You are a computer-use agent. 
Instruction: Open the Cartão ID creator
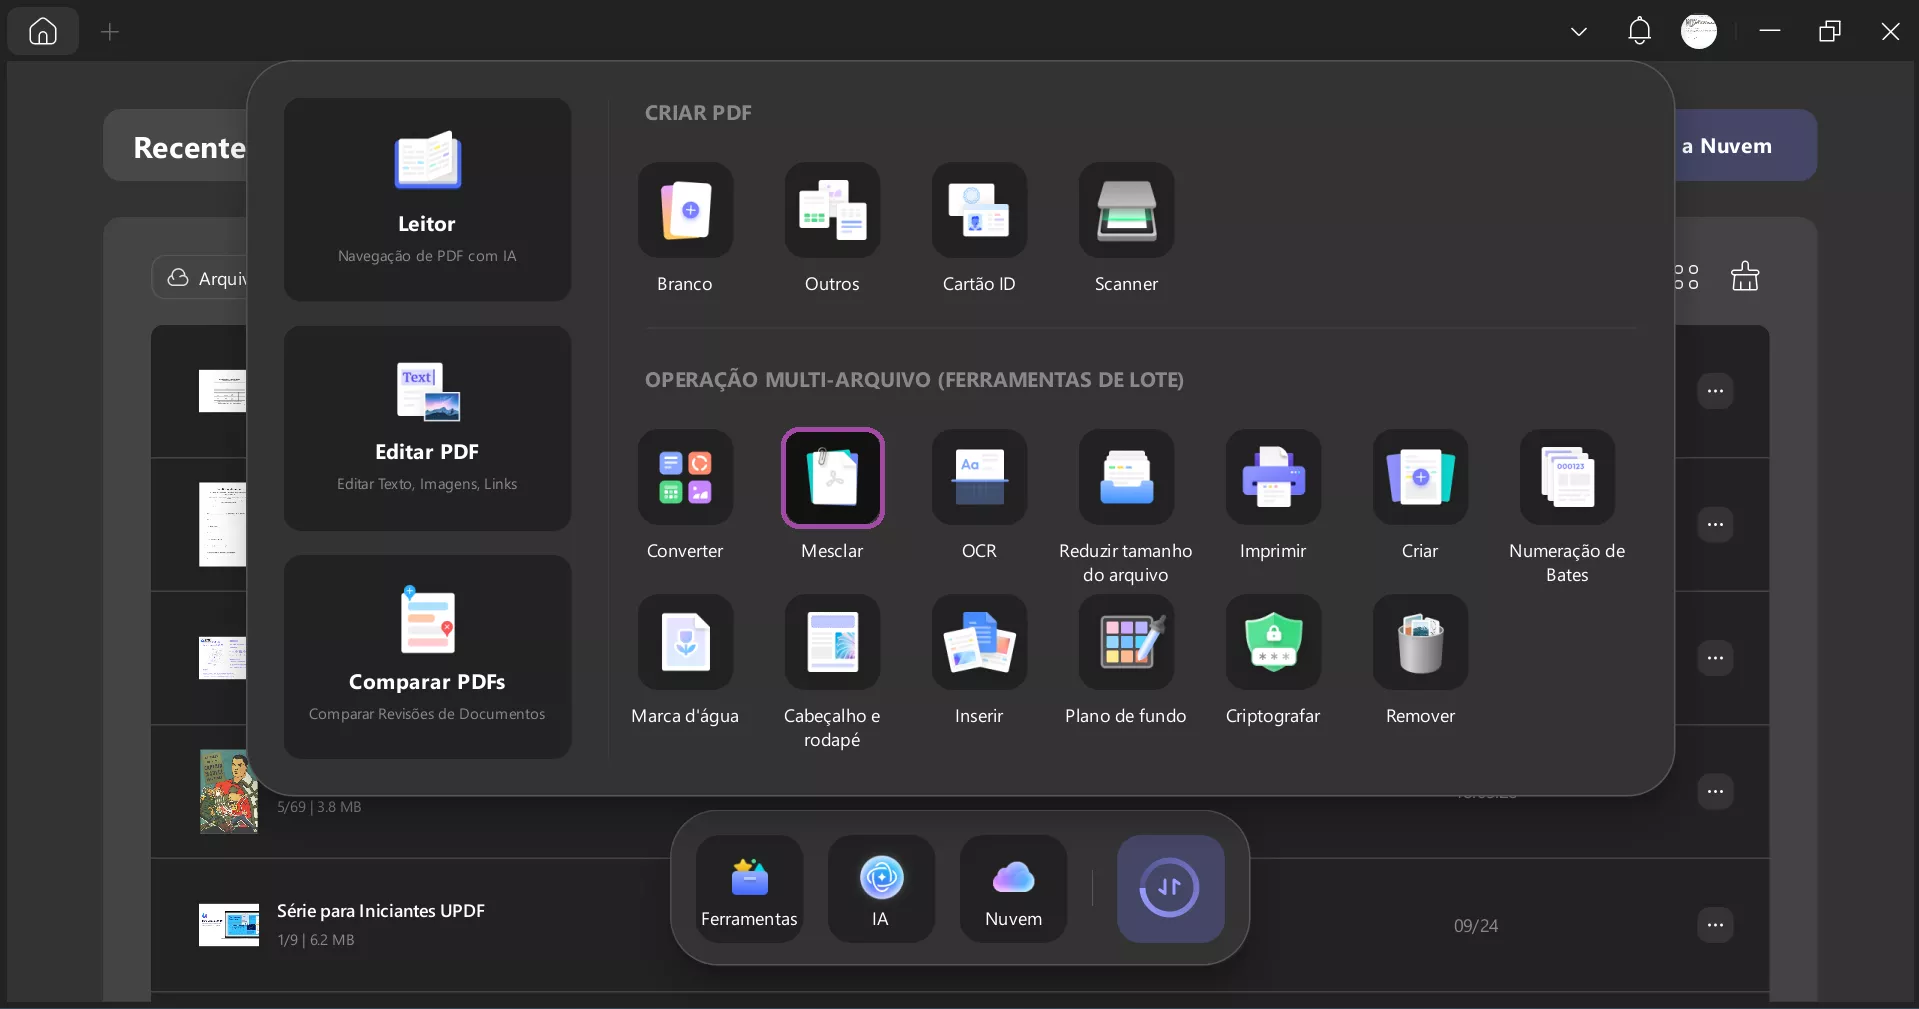tap(979, 210)
